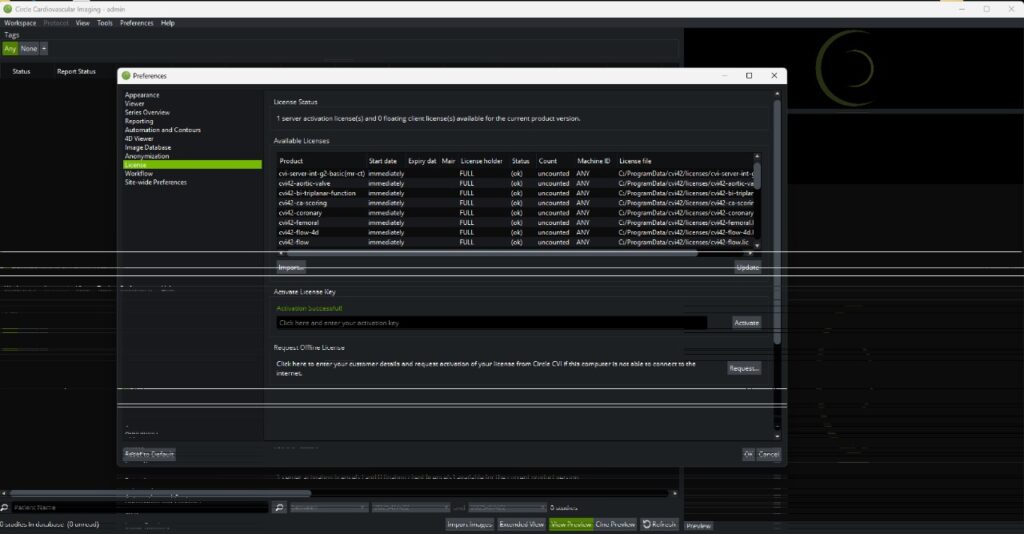The height and width of the screenshot is (534, 1024).
Task: Click the license table horizontal scrollbar
Action: 490,253
